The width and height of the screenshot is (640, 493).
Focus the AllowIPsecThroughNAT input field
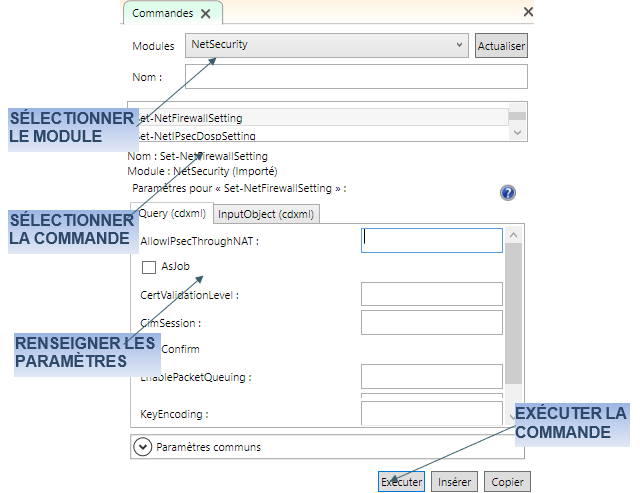point(431,240)
